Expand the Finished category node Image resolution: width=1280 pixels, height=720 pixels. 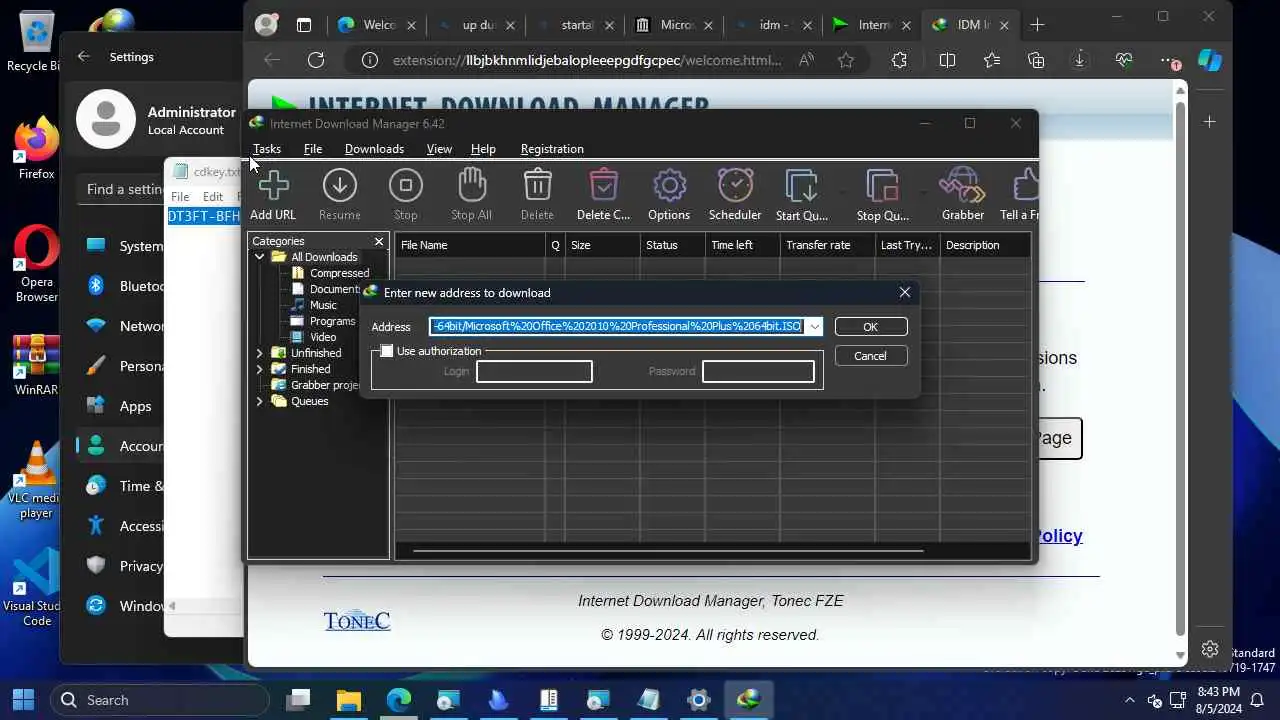(x=259, y=369)
